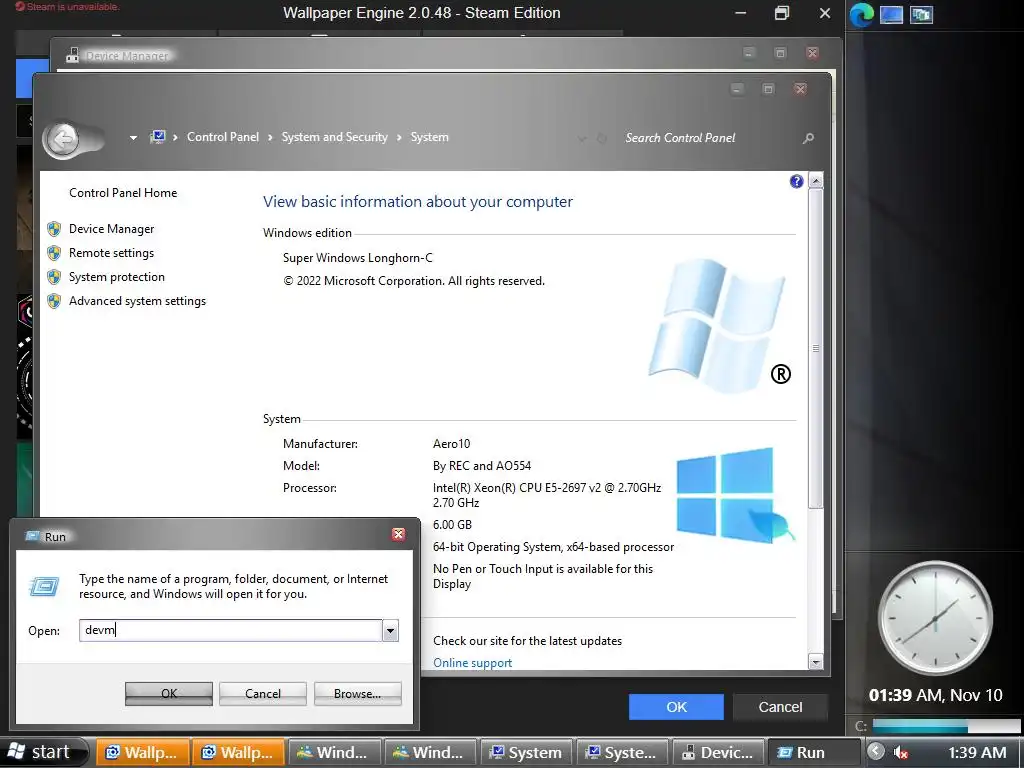Switch to Syste... taskbar button

(x=622, y=752)
